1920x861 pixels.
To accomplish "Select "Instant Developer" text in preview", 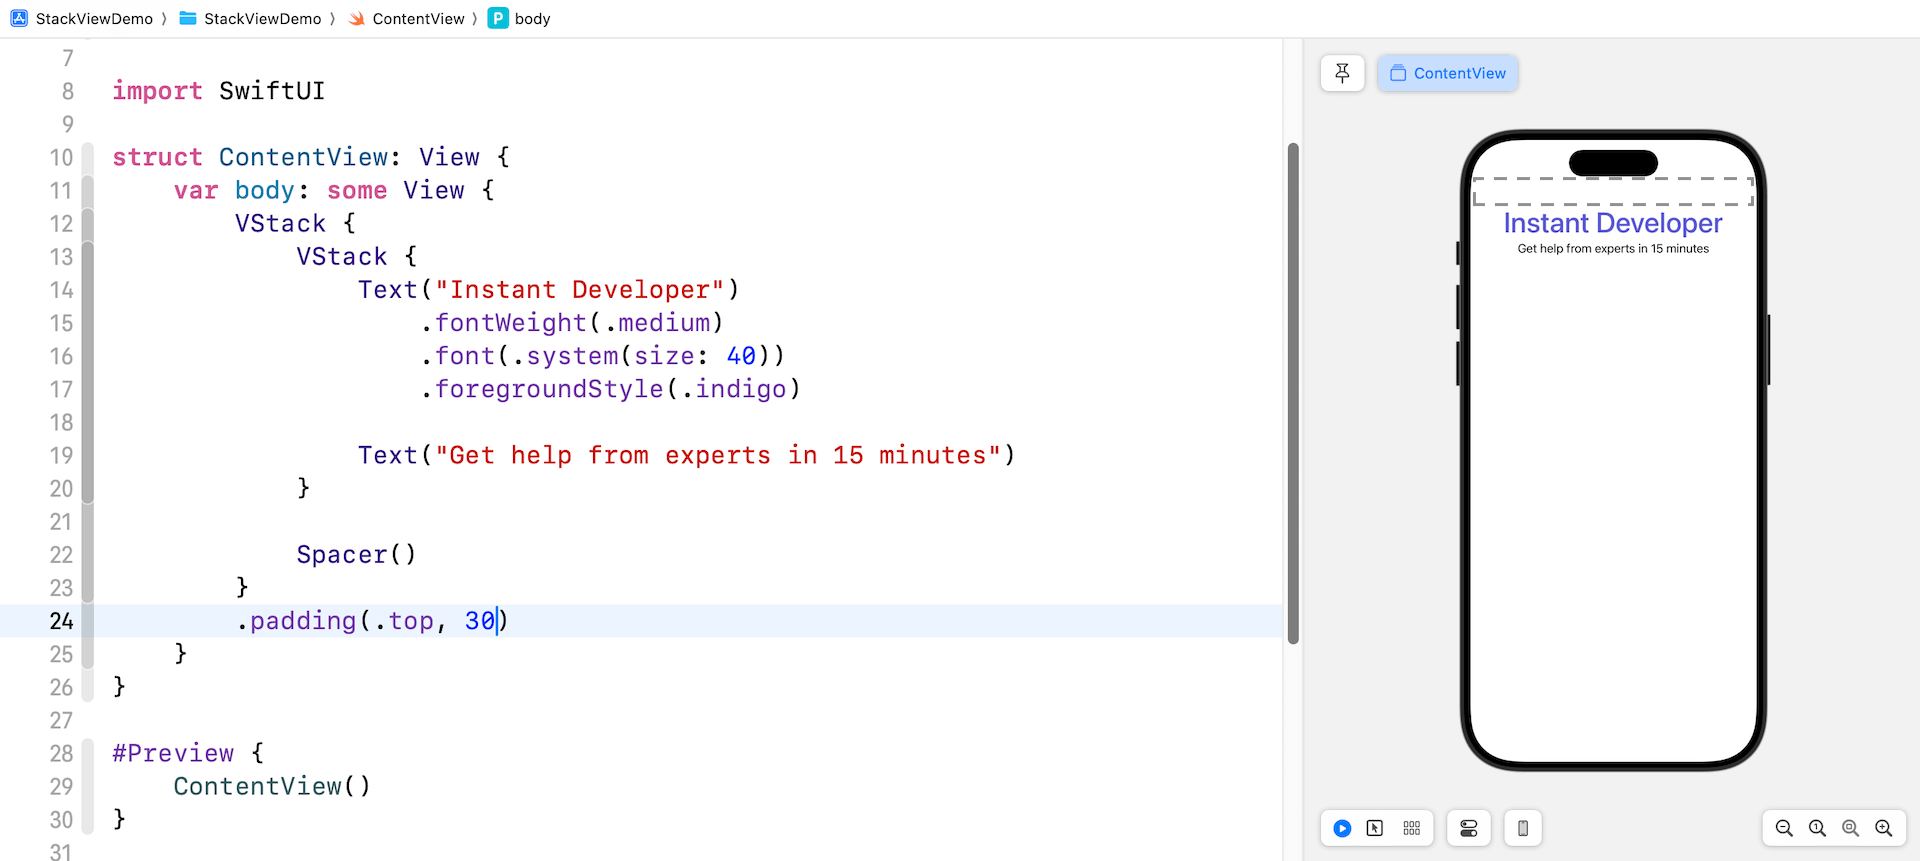I will coord(1612,223).
